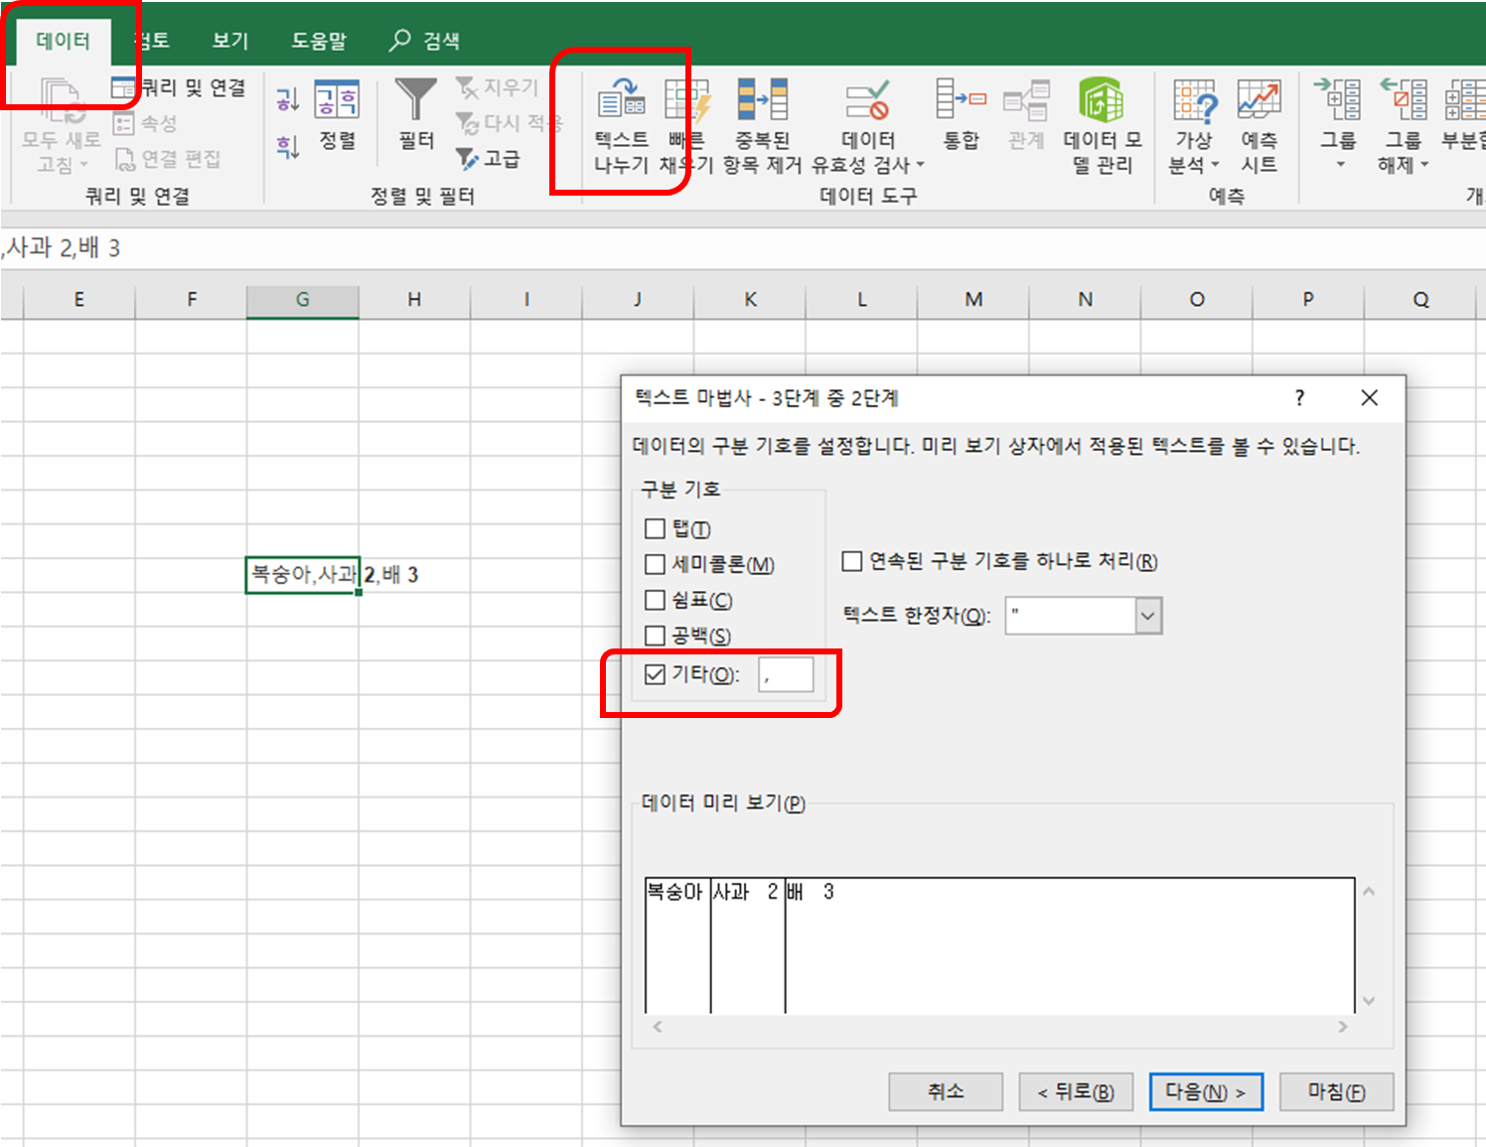Click 배 3 column in preview
Viewport: 1486px width, 1147px height.
click(x=1070, y=945)
